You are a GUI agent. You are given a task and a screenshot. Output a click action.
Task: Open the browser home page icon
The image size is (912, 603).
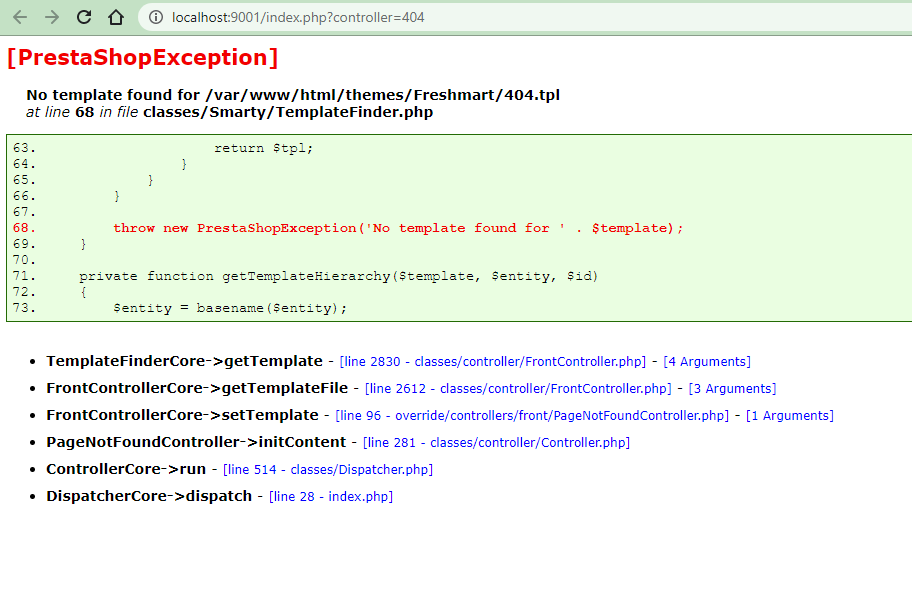(116, 17)
